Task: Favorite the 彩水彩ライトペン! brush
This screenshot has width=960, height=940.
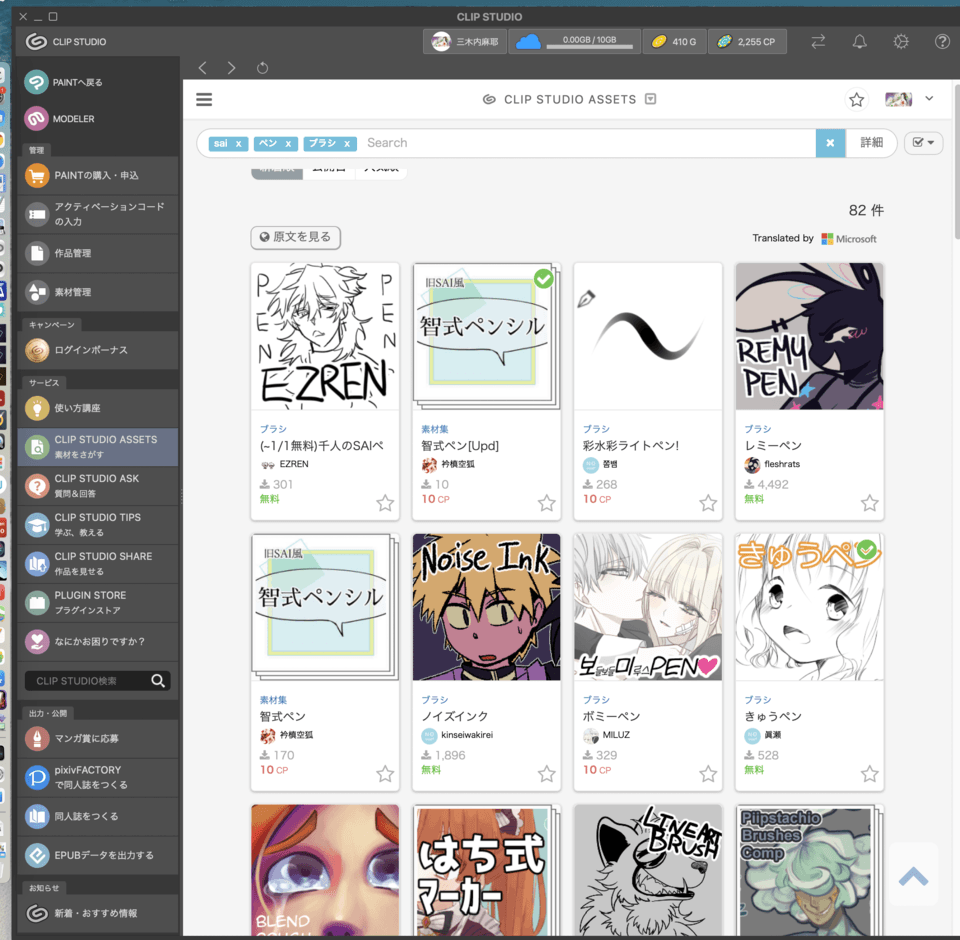Action: point(708,503)
